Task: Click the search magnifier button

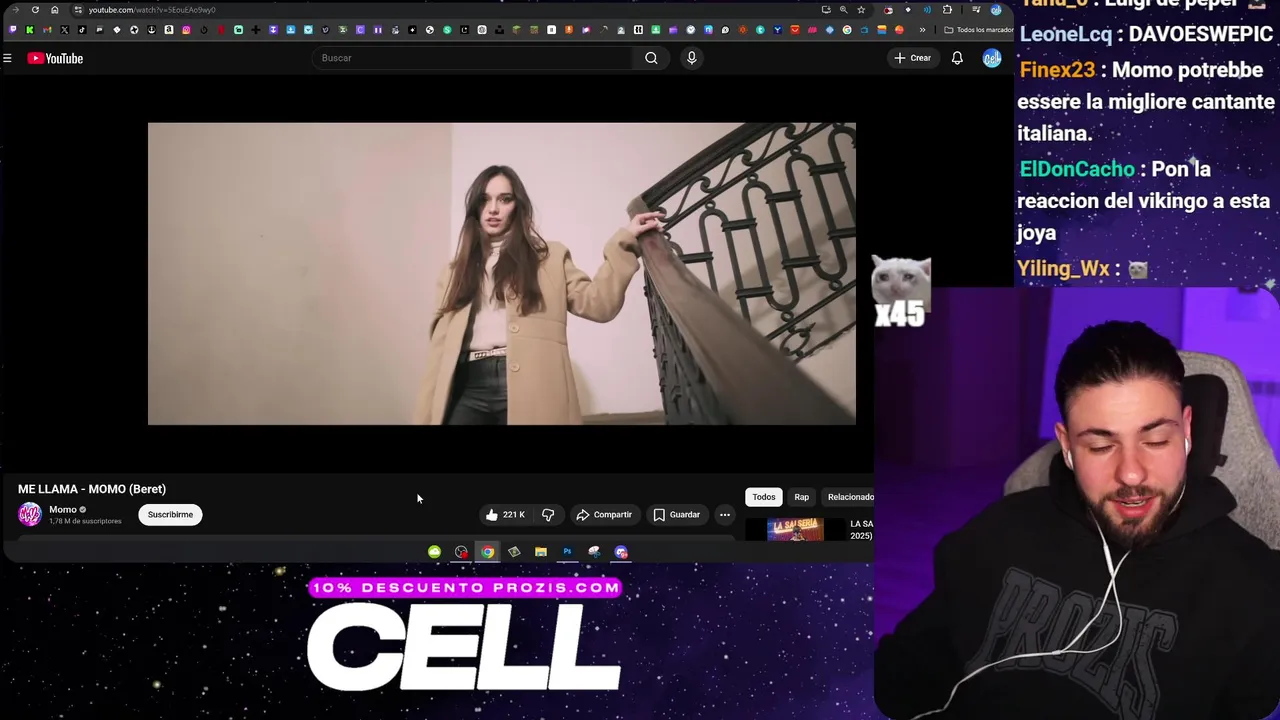Action: 651,58
